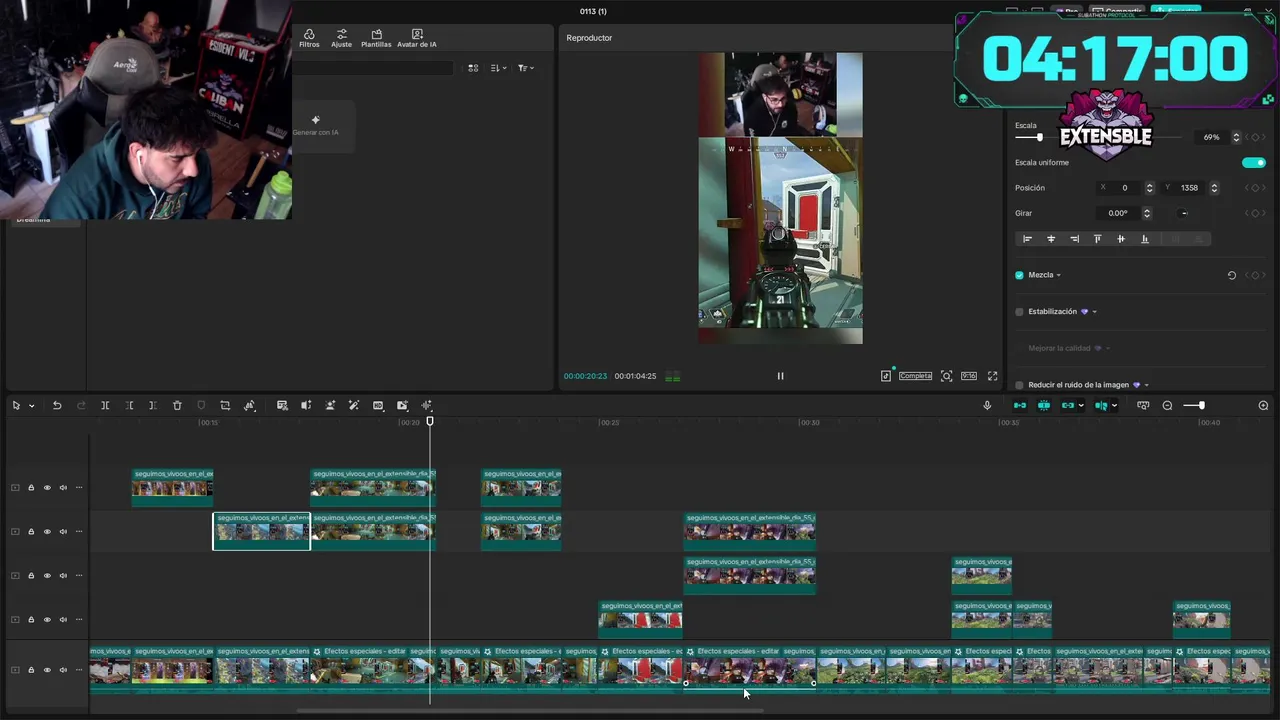Select the highlighted clip on second track
This screenshot has height=720, width=1280.
262,531
